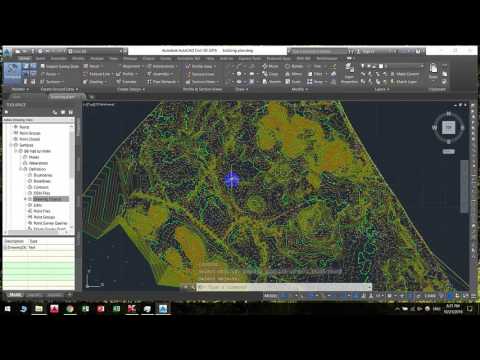The height and width of the screenshot is (360, 480).
Task: Select the Points node in the Toolspace tree
Action: [x=24, y=127]
